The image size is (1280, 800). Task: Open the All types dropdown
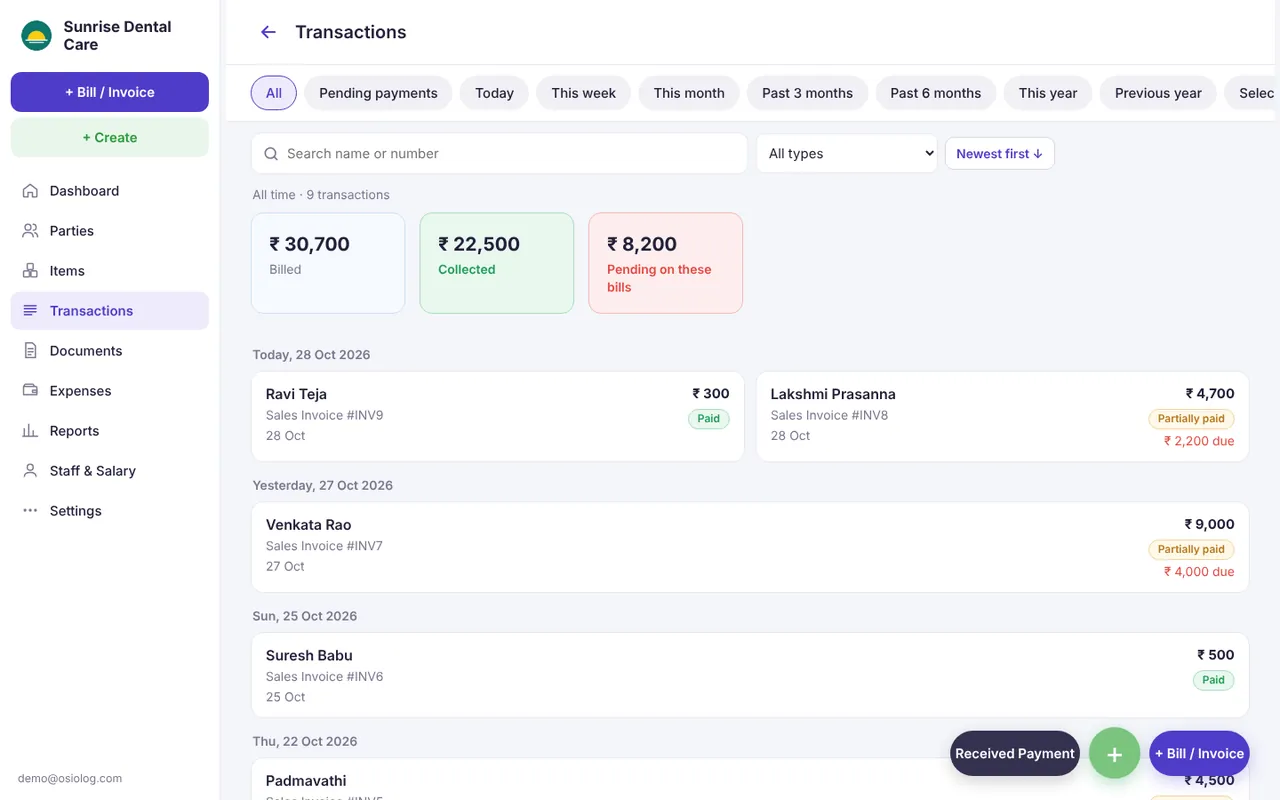(847, 153)
